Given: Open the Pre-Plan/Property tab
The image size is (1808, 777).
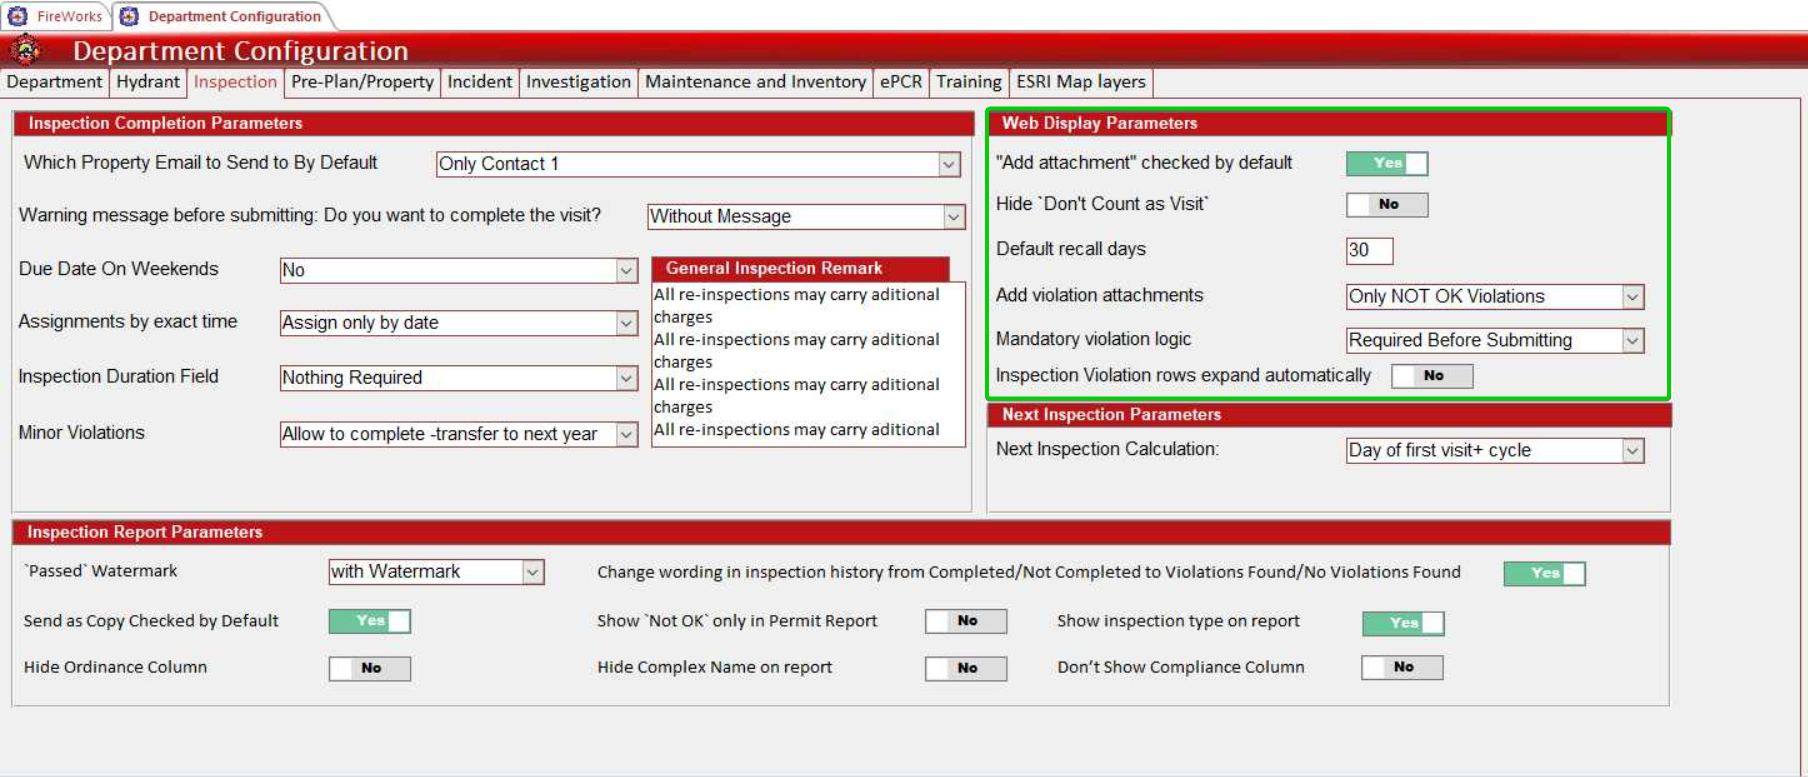Looking at the screenshot, I should 362,82.
